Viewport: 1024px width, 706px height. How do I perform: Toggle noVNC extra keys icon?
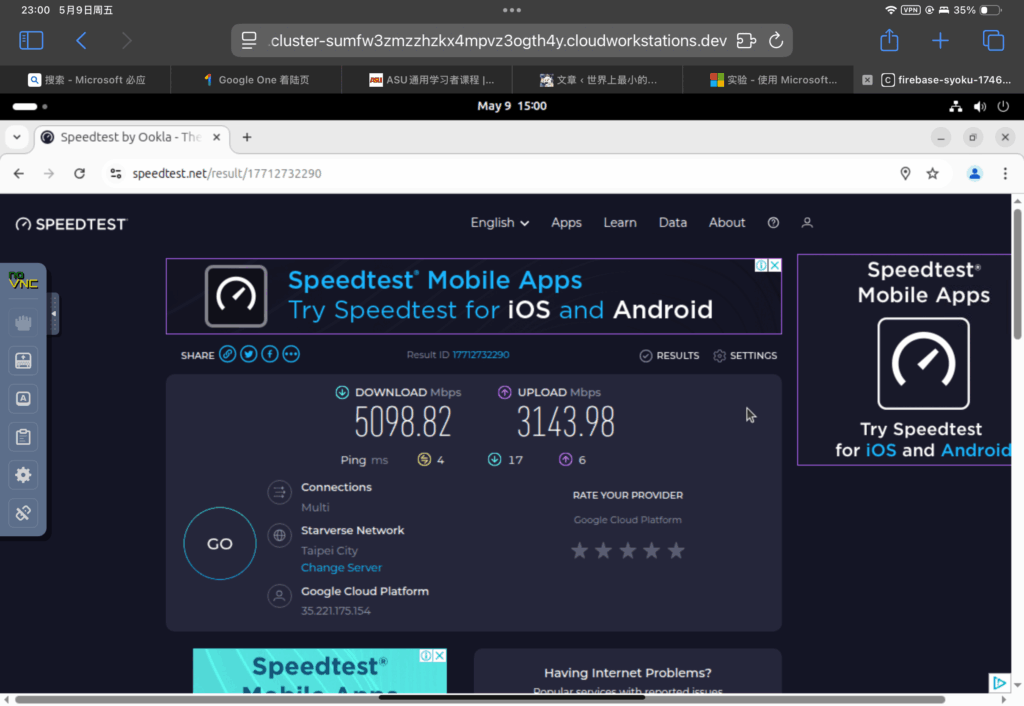[x=24, y=398]
